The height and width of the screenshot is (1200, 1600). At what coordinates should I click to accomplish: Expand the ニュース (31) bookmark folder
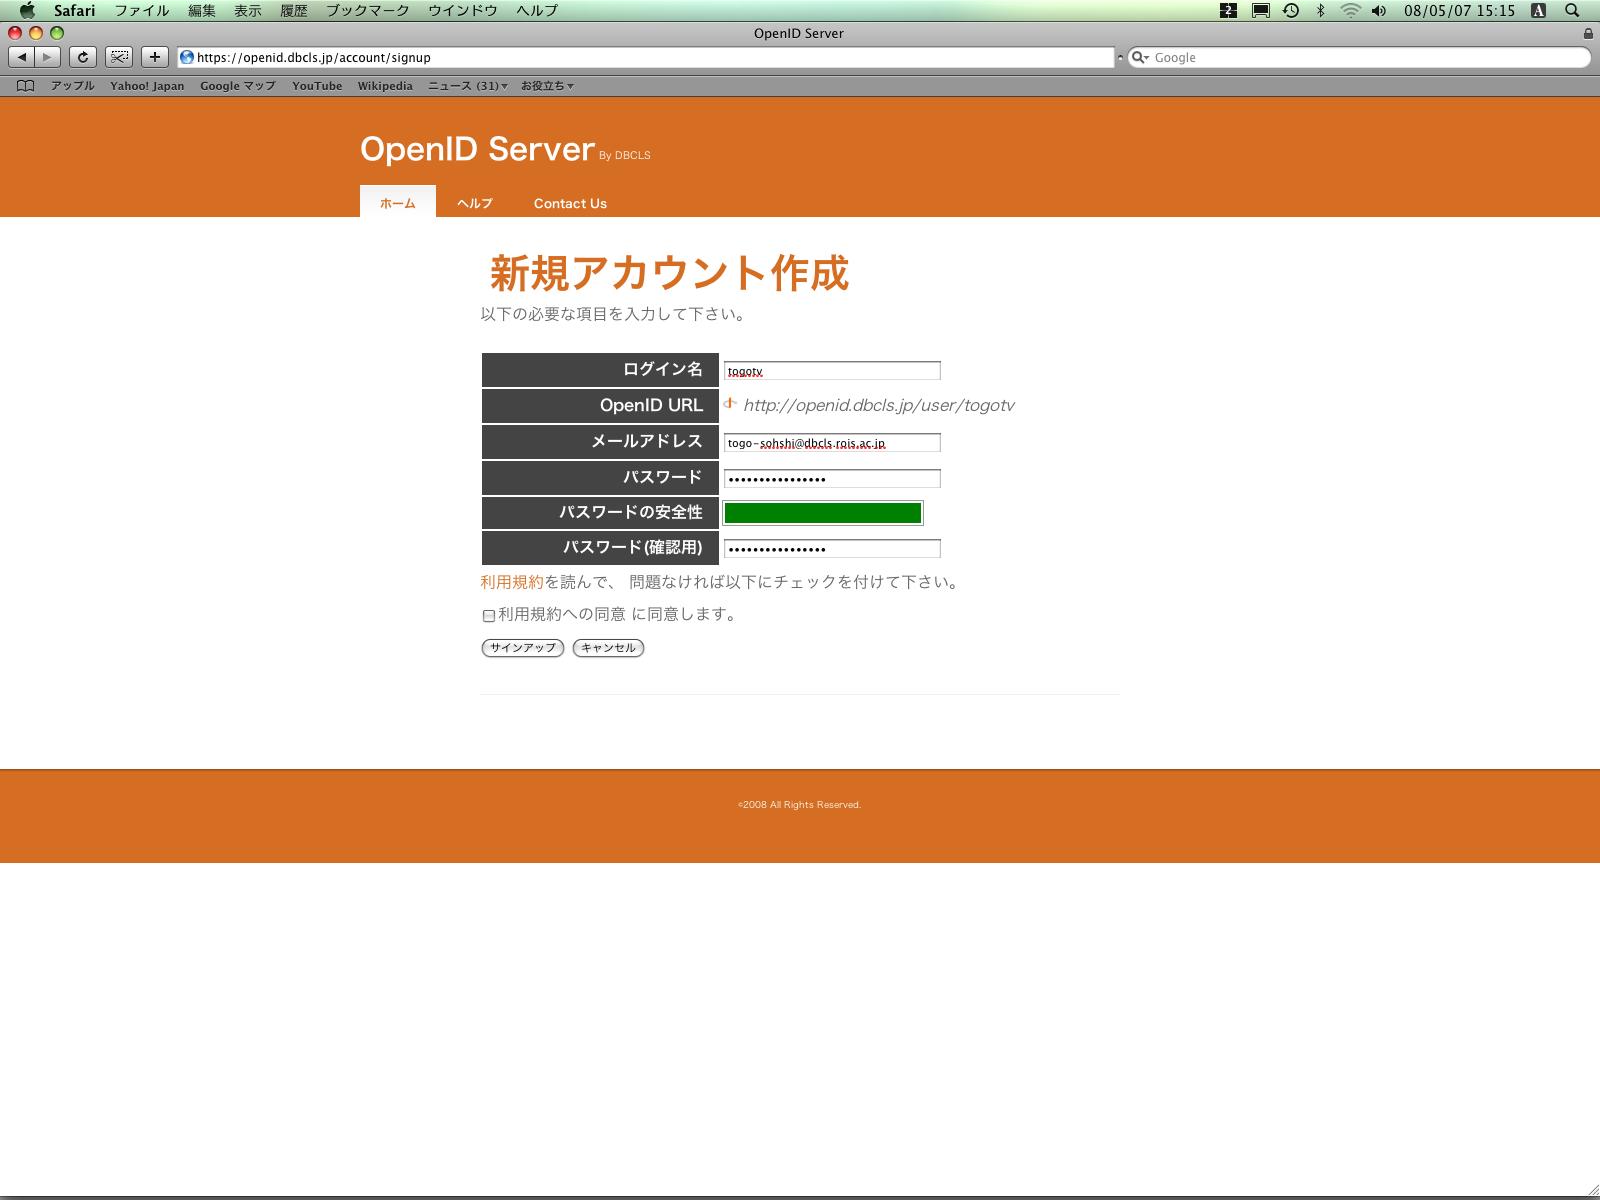[x=467, y=86]
